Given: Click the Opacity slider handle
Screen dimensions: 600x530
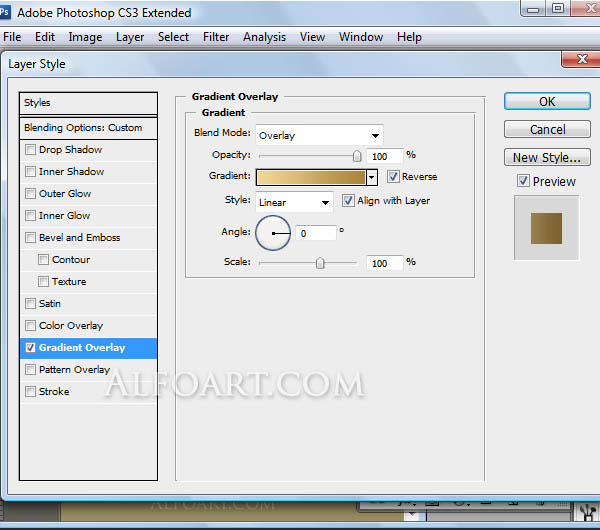Looking at the screenshot, I should click(x=357, y=156).
